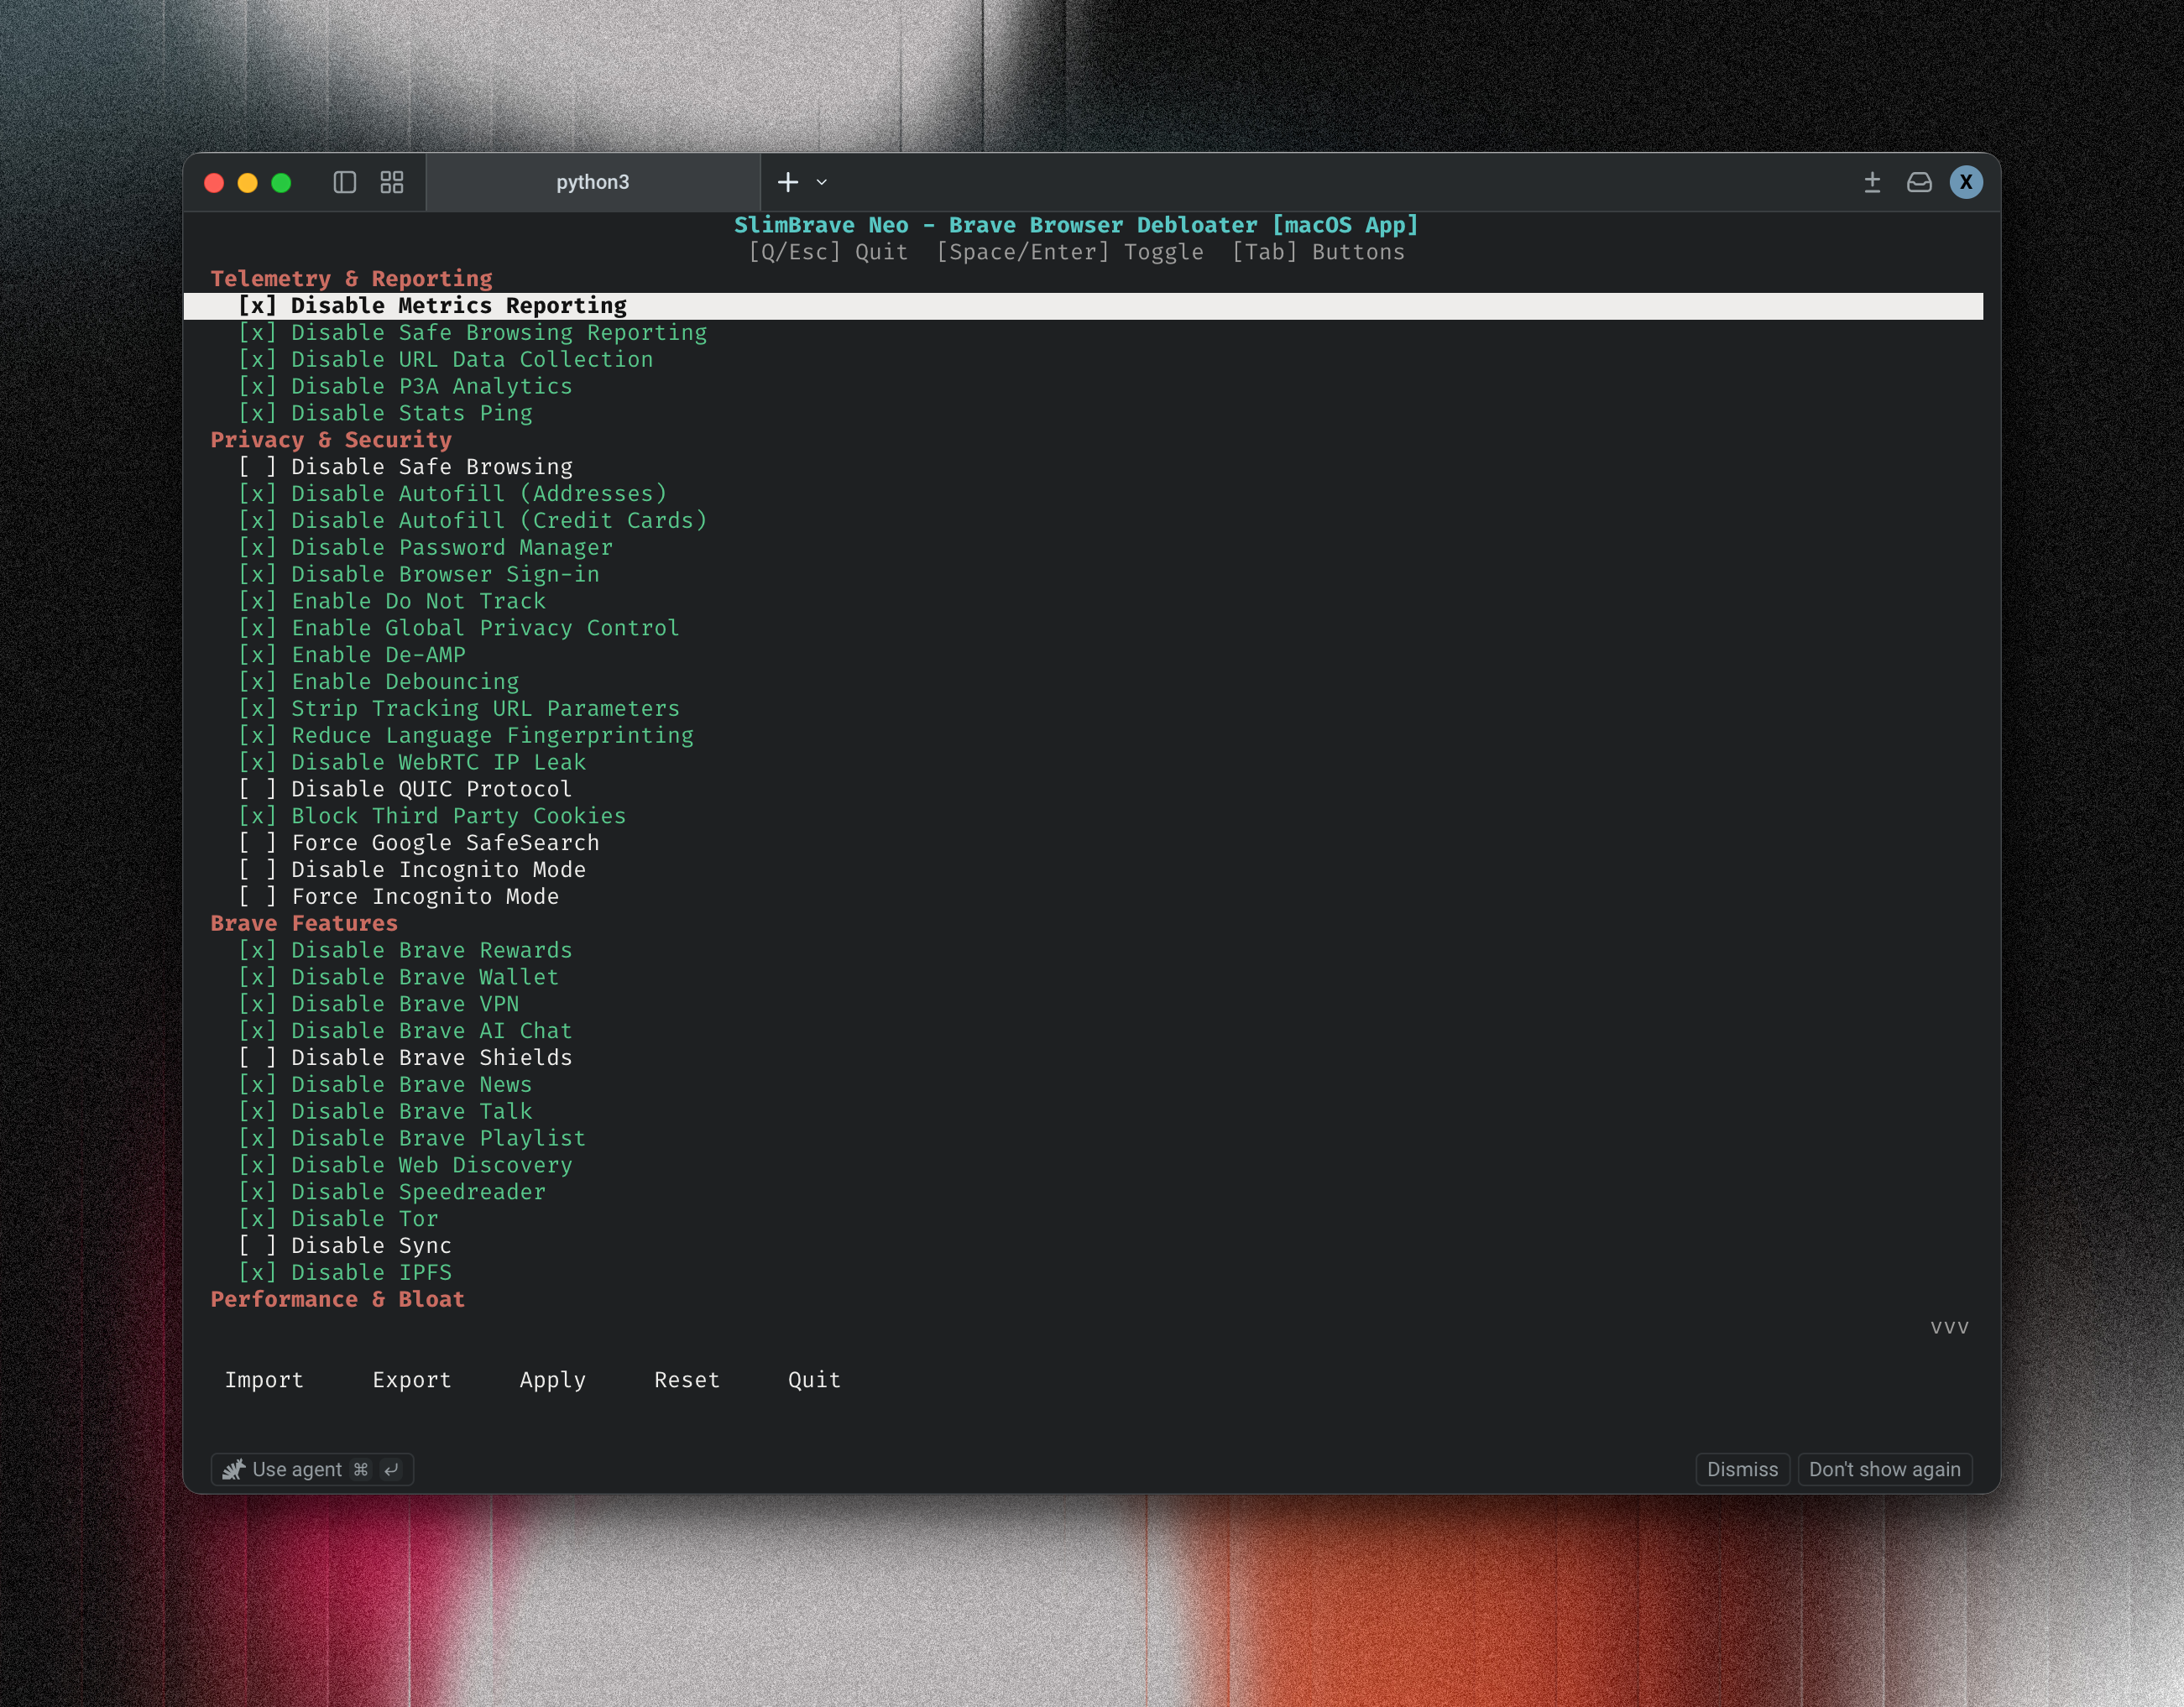This screenshot has width=2184, height=1707.
Task: Toggle Disable URL Data Collection
Action: click(x=445, y=360)
